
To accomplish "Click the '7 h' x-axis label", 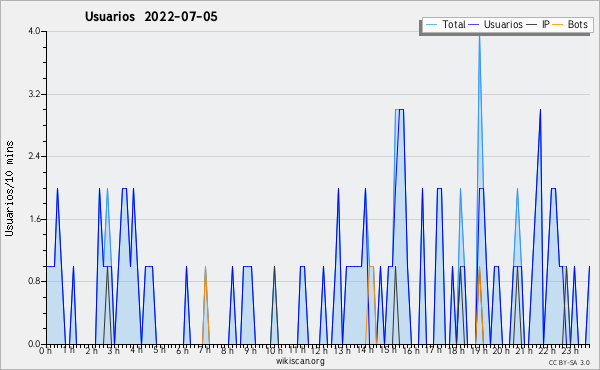I will [x=205, y=350].
